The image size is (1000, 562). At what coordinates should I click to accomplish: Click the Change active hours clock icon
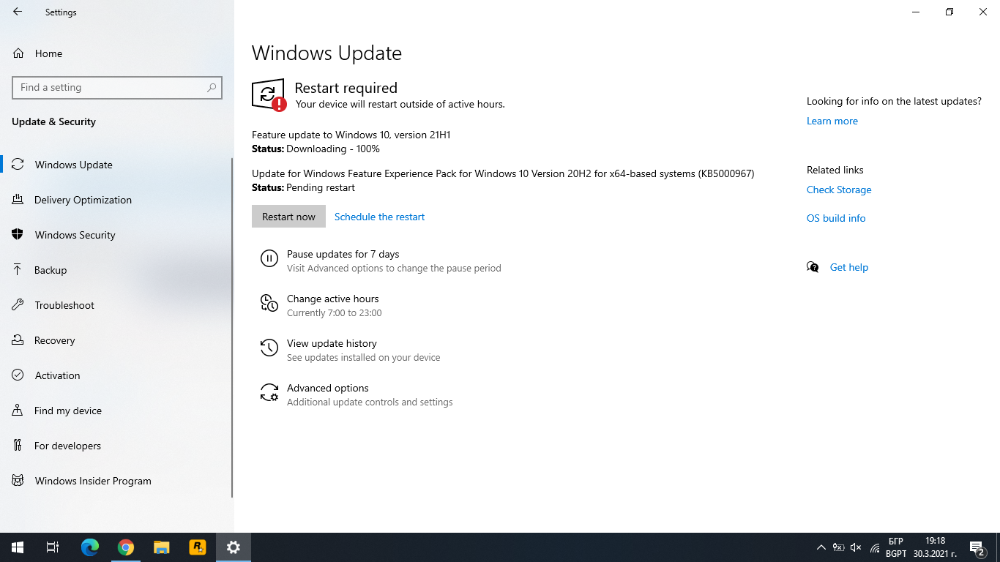[269, 303]
